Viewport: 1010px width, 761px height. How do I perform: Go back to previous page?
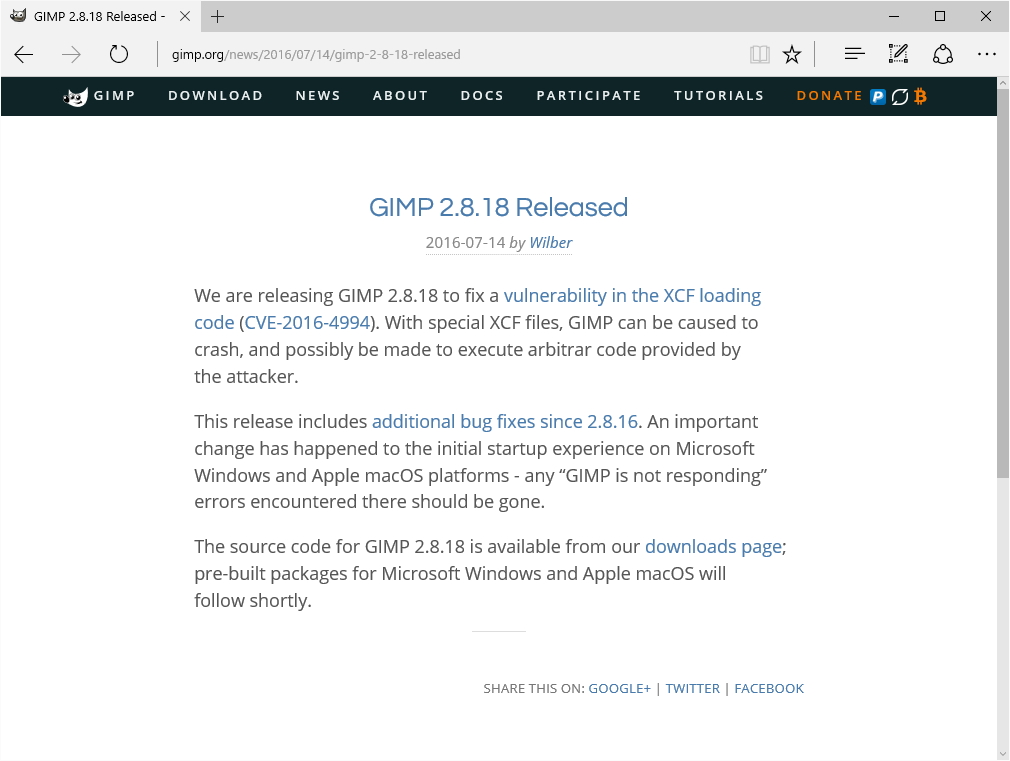24,55
